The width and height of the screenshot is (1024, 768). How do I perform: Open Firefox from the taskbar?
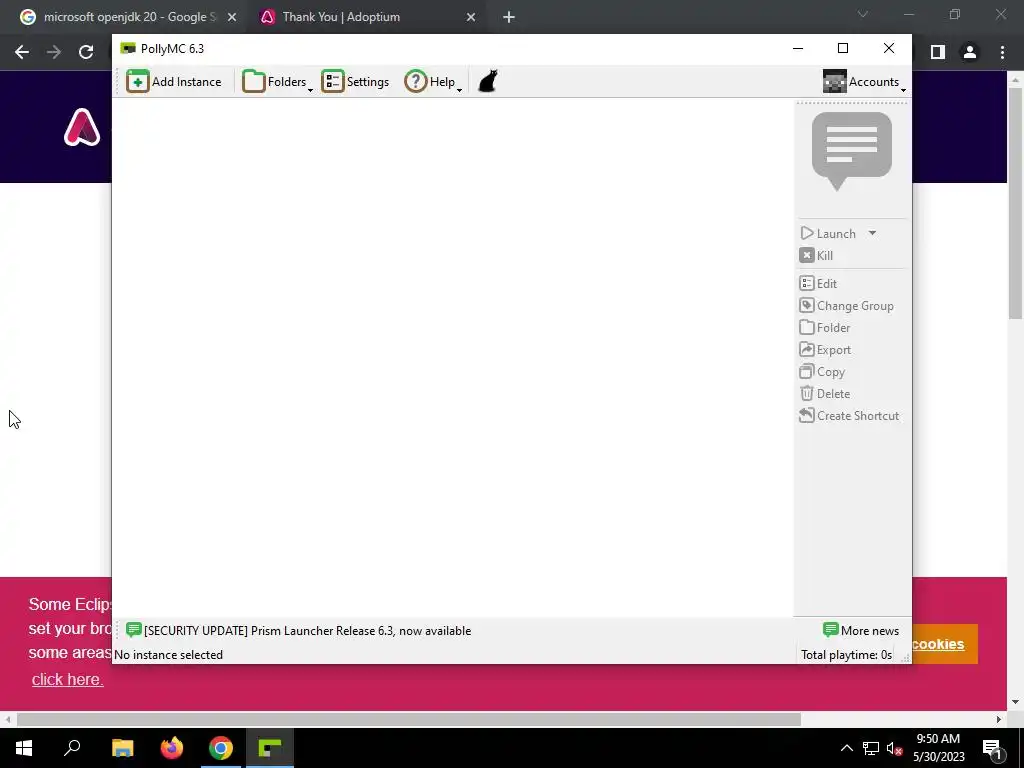172,748
